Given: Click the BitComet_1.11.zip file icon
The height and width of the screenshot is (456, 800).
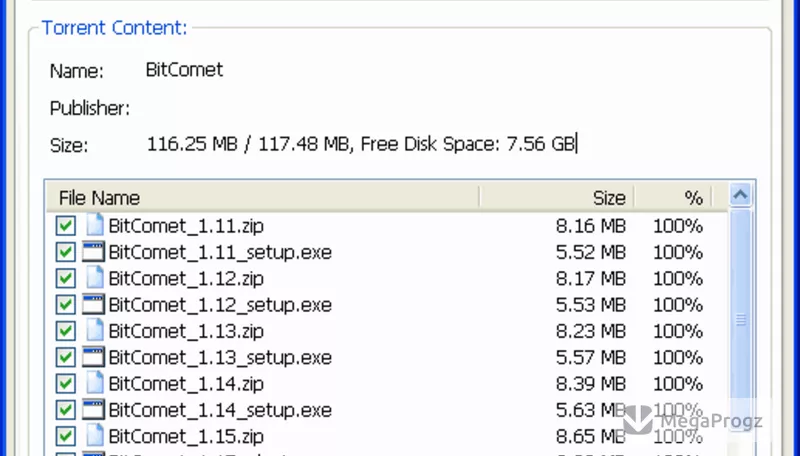Looking at the screenshot, I should [x=94, y=225].
